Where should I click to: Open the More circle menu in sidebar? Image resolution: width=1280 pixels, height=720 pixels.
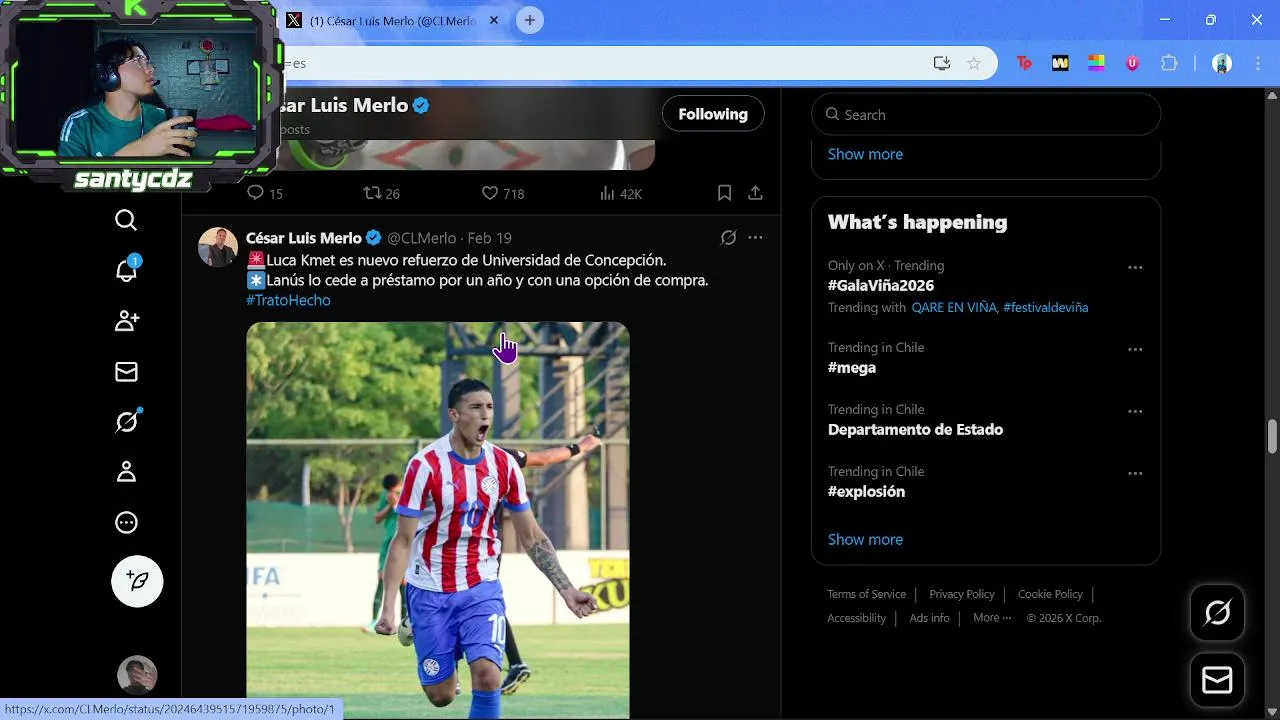126,522
